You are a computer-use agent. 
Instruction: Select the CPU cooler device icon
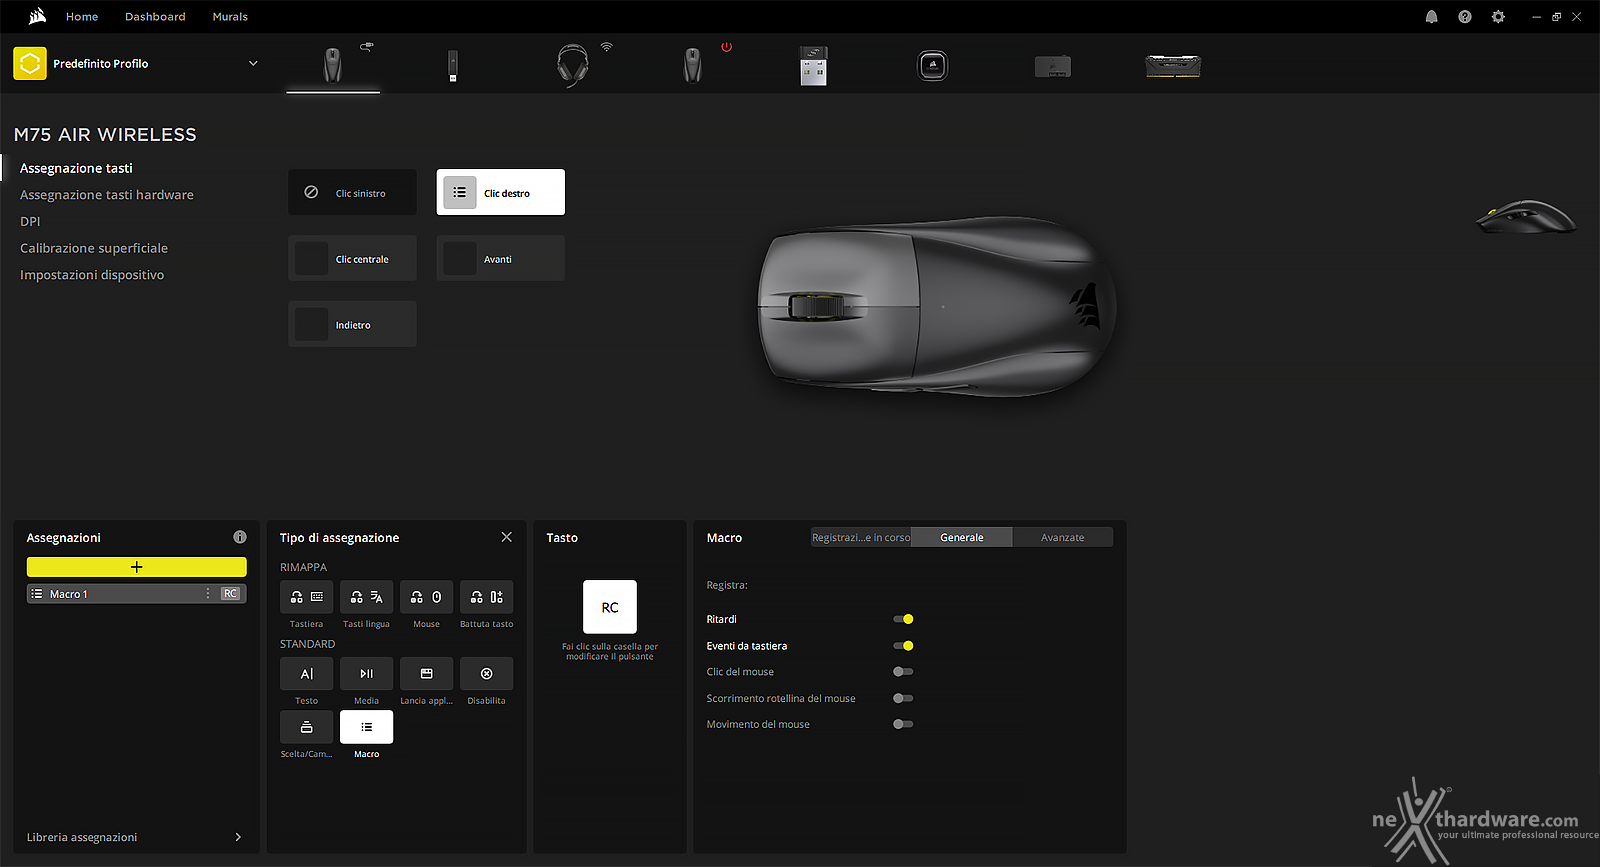[x=933, y=66]
